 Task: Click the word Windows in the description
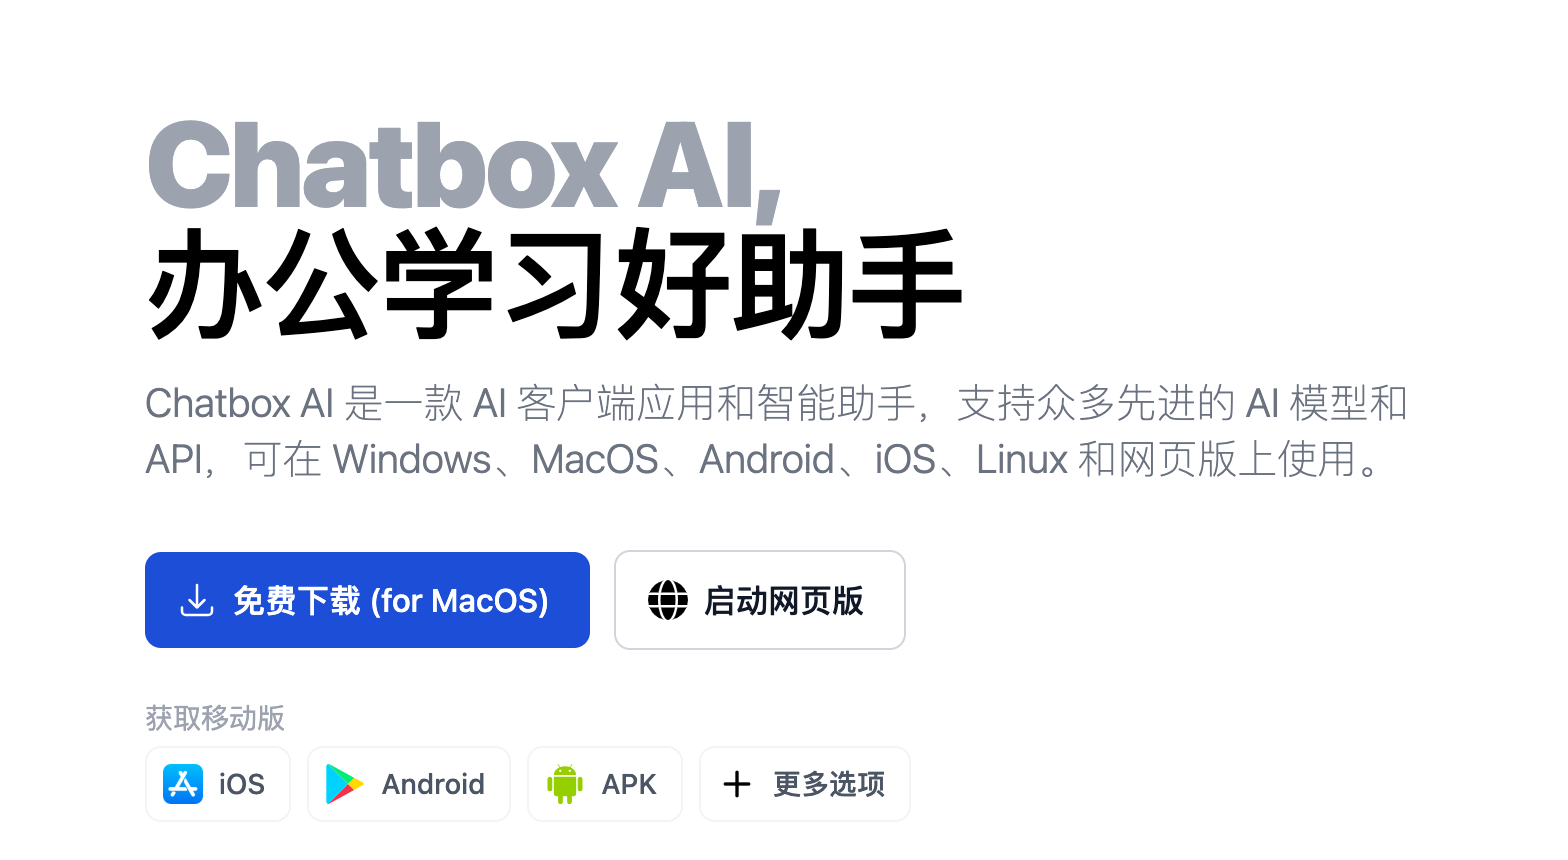(x=411, y=460)
